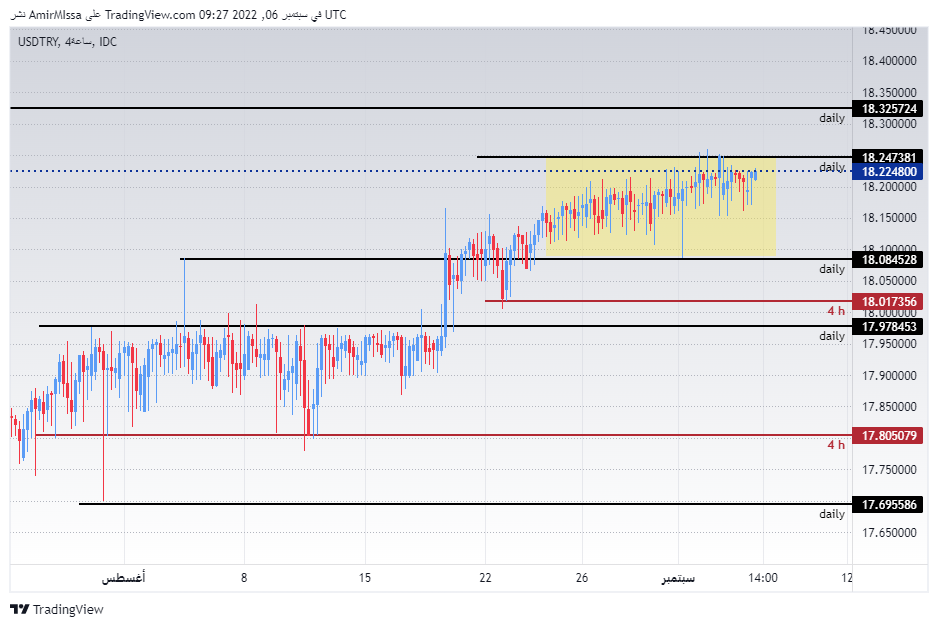This screenshot has height=627, width=938.
Task: Open the USDTRY symbol label on the chart
Action: pyautogui.click(x=38, y=42)
